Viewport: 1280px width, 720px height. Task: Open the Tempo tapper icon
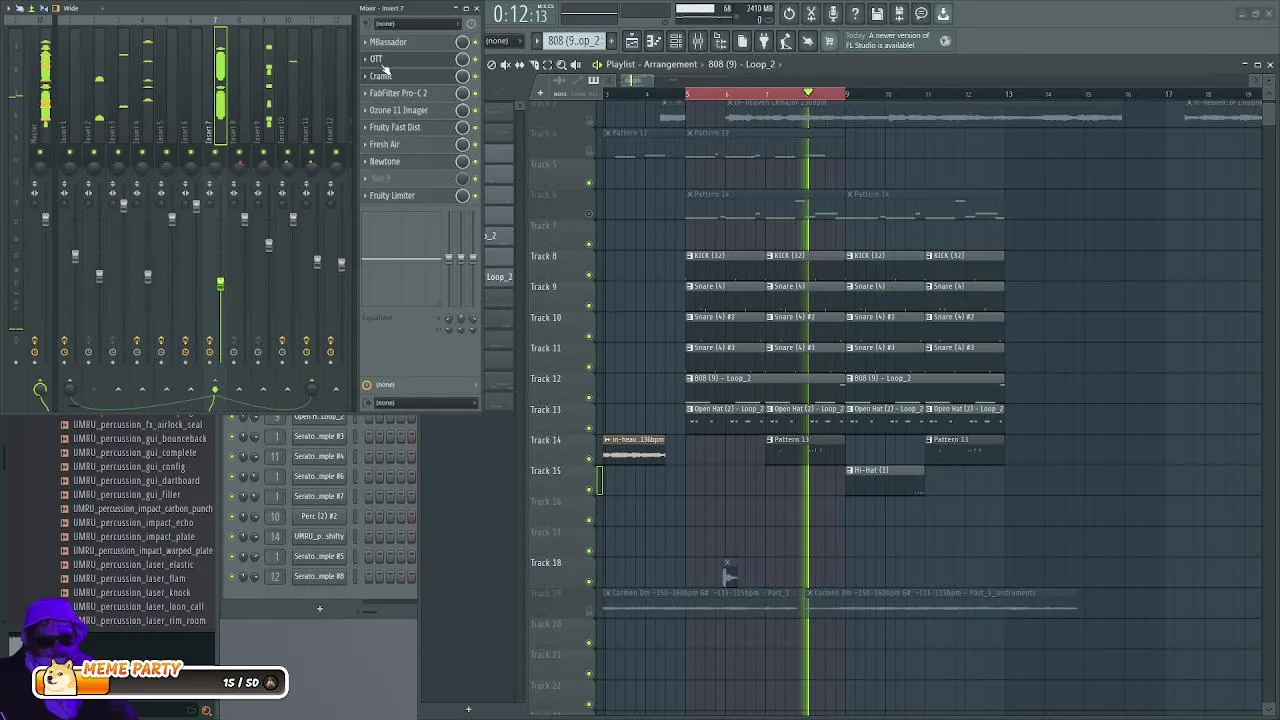pos(786,41)
